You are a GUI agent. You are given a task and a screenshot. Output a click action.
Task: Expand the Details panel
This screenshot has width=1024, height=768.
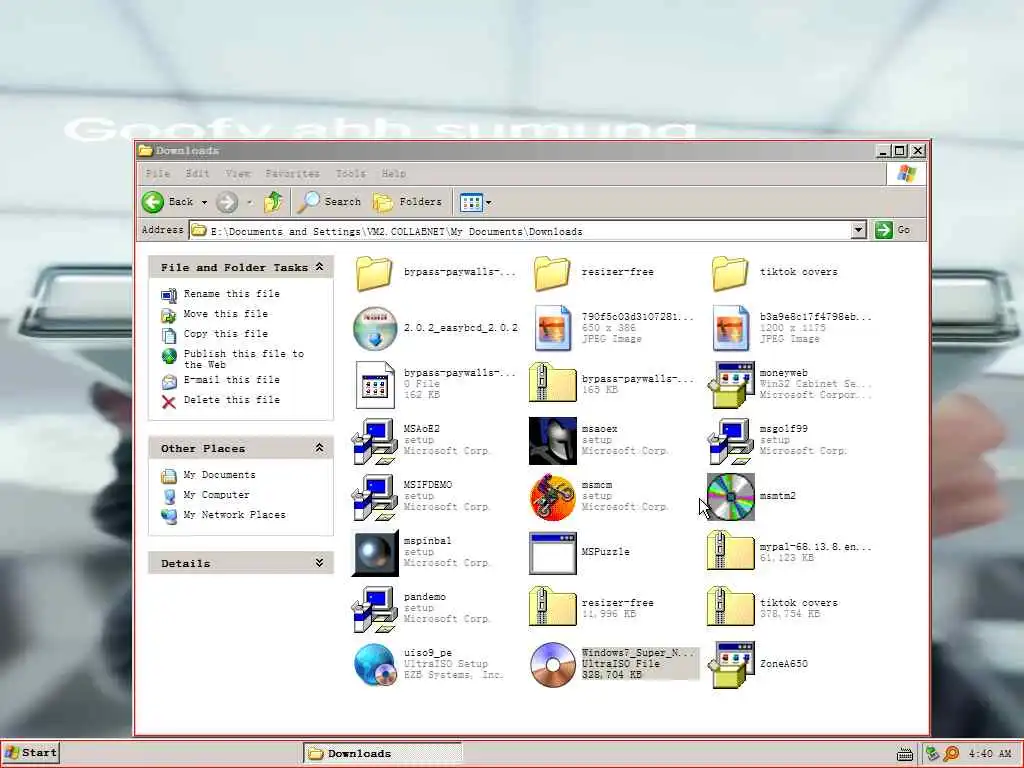(319, 562)
